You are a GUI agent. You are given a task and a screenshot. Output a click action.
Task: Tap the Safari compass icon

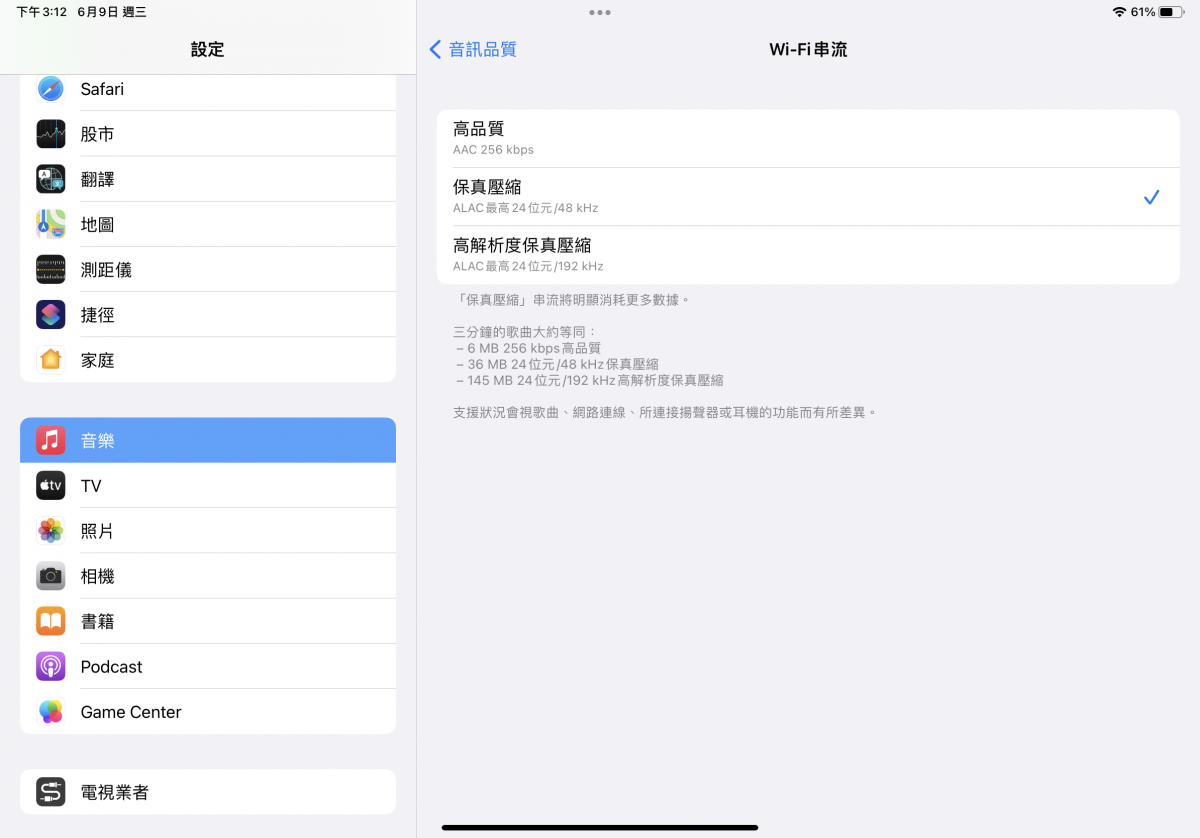(51, 89)
